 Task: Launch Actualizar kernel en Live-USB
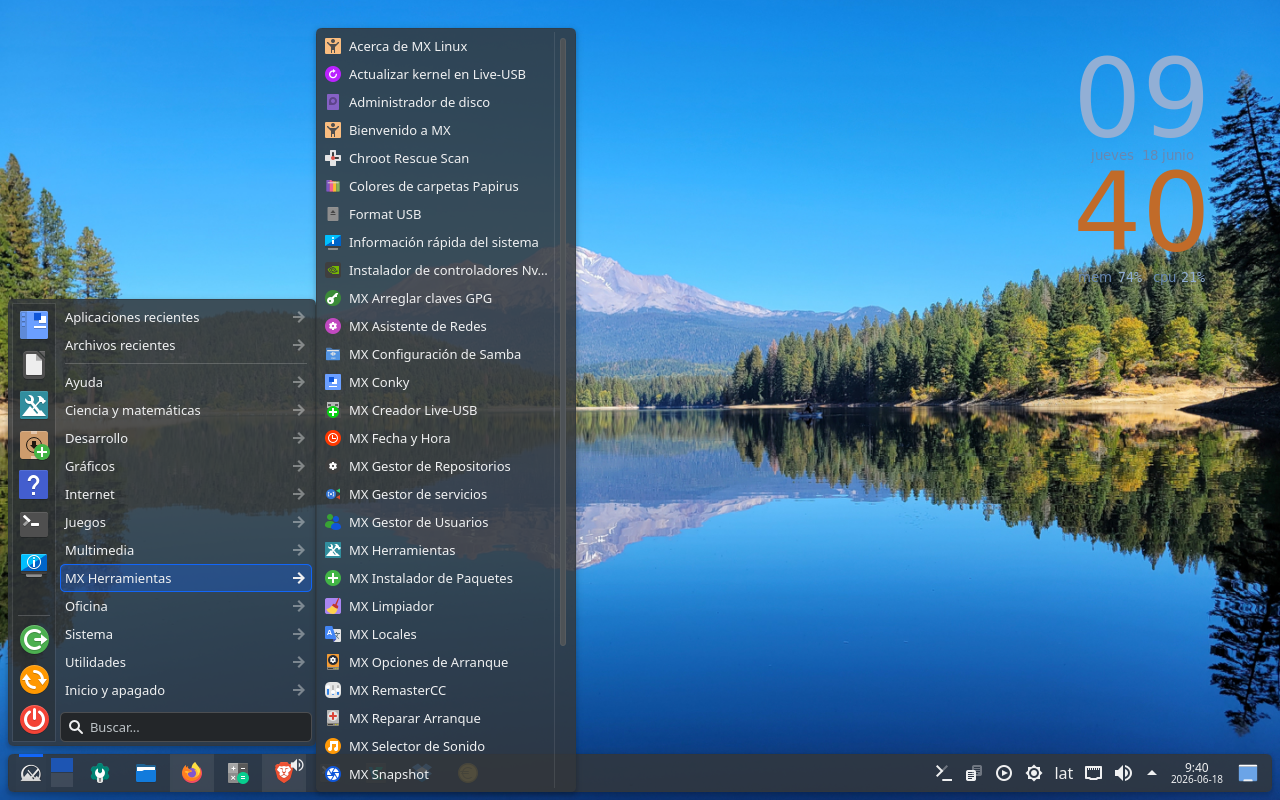(436, 74)
